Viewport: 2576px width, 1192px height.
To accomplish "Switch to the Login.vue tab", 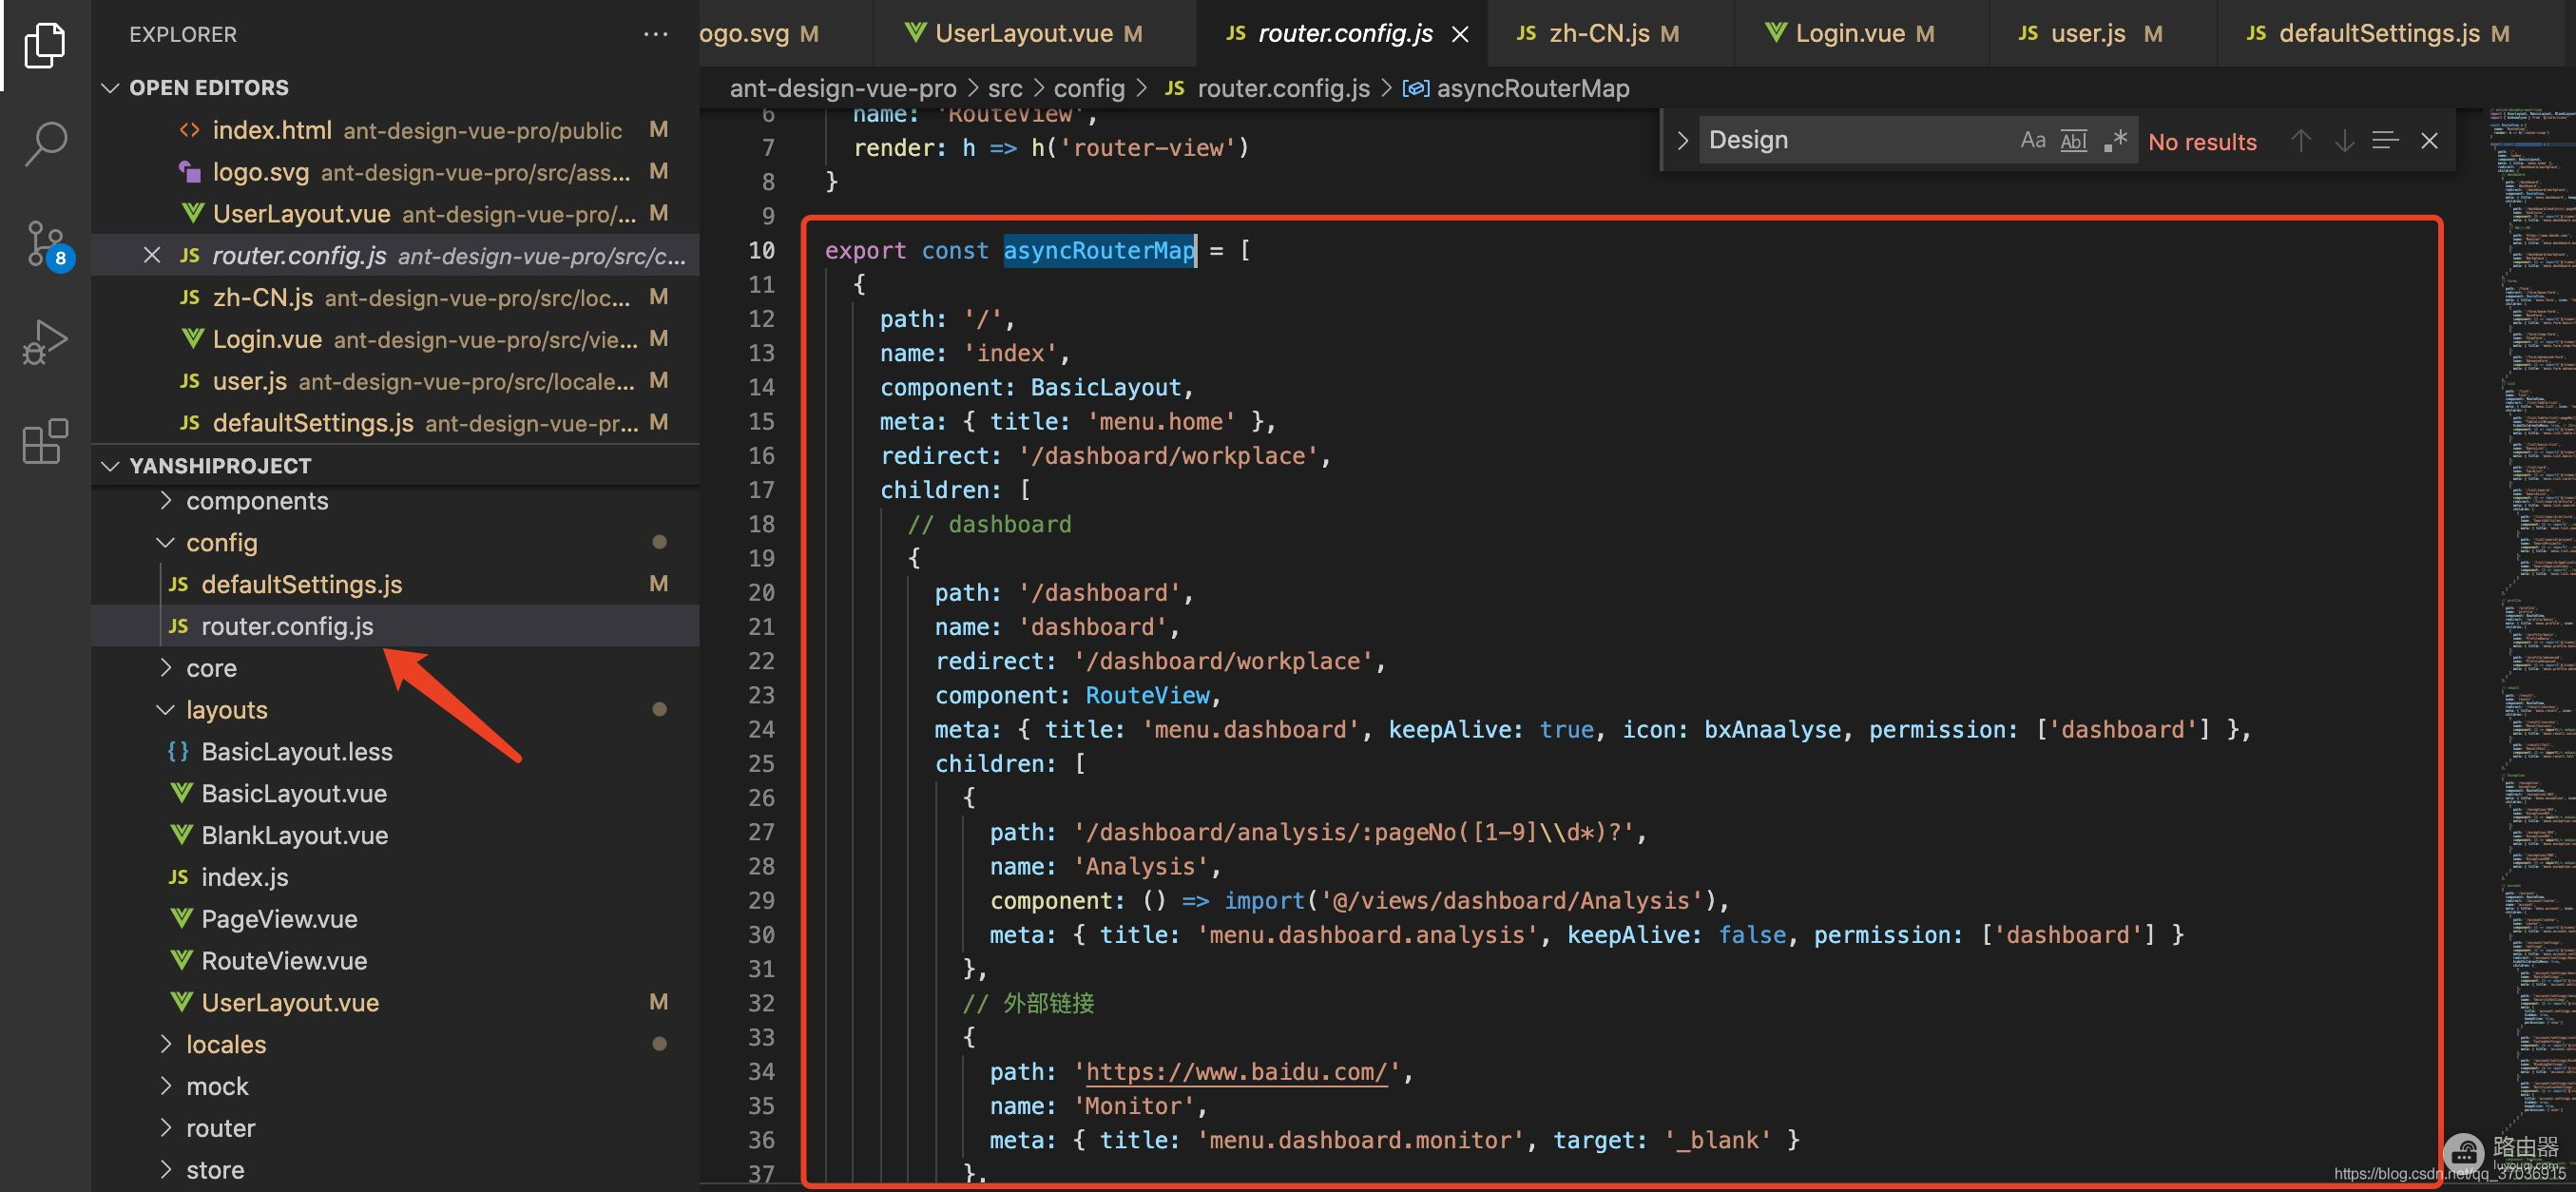I will click(x=1860, y=33).
